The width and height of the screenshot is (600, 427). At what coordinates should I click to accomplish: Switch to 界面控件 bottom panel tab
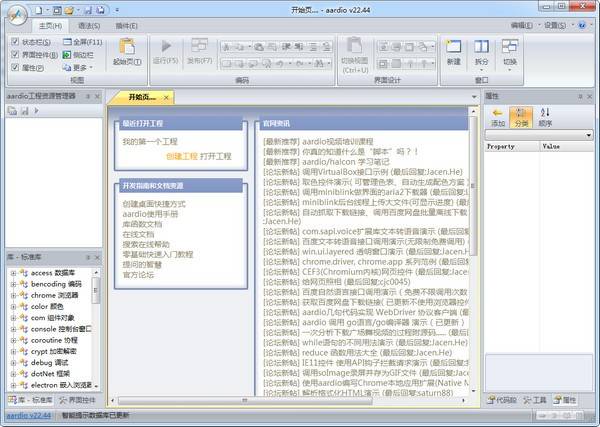(x=74, y=399)
